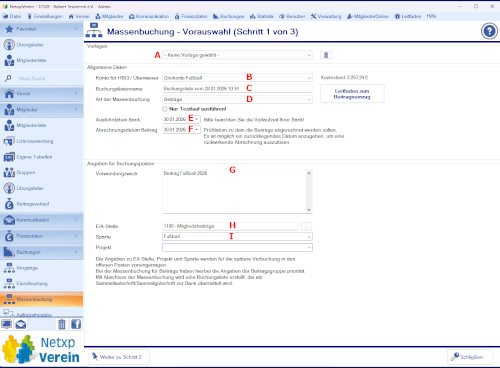
Task: Open the Mitglieder menu in menu bar
Action: 109,16
